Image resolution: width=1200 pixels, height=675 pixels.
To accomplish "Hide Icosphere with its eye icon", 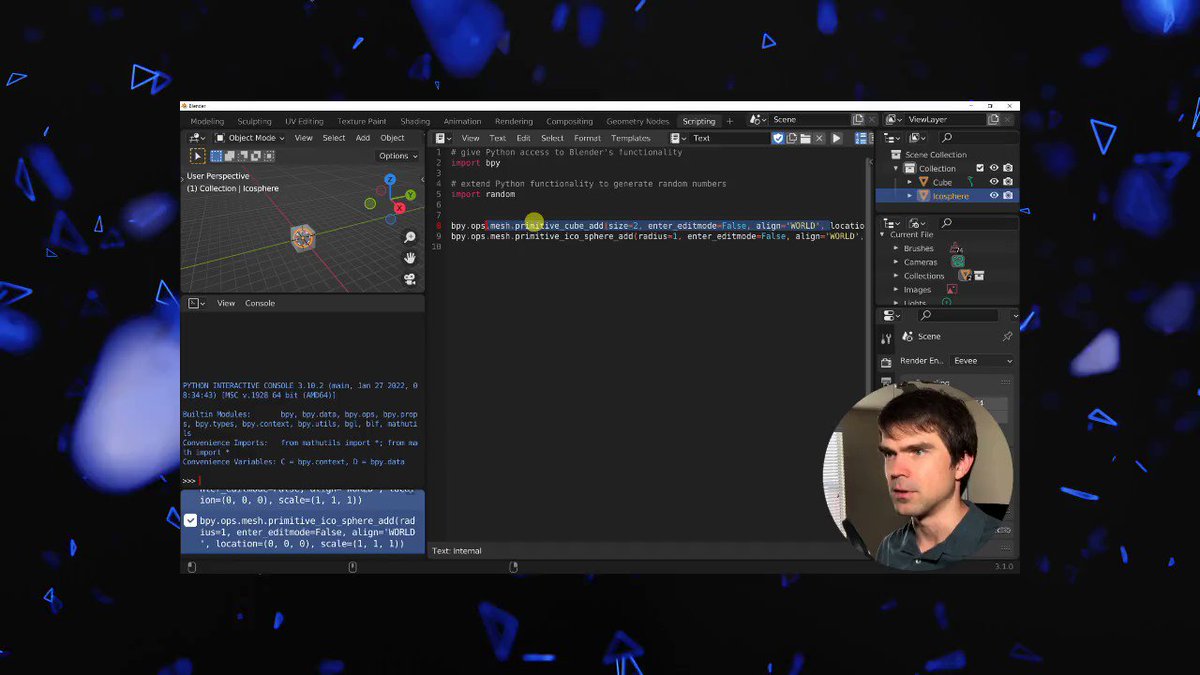I will (994, 196).
